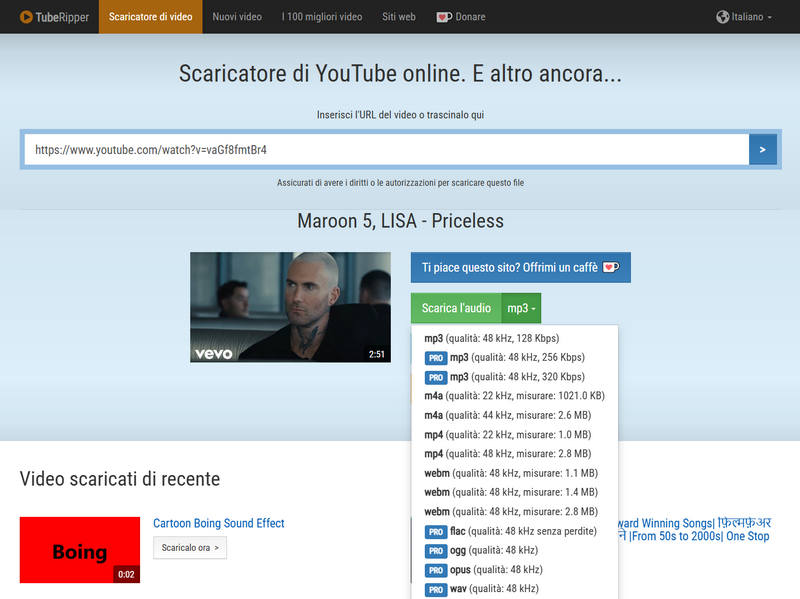Click the PRO badge beside ogg
The width and height of the screenshot is (800, 599).
click(x=436, y=551)
